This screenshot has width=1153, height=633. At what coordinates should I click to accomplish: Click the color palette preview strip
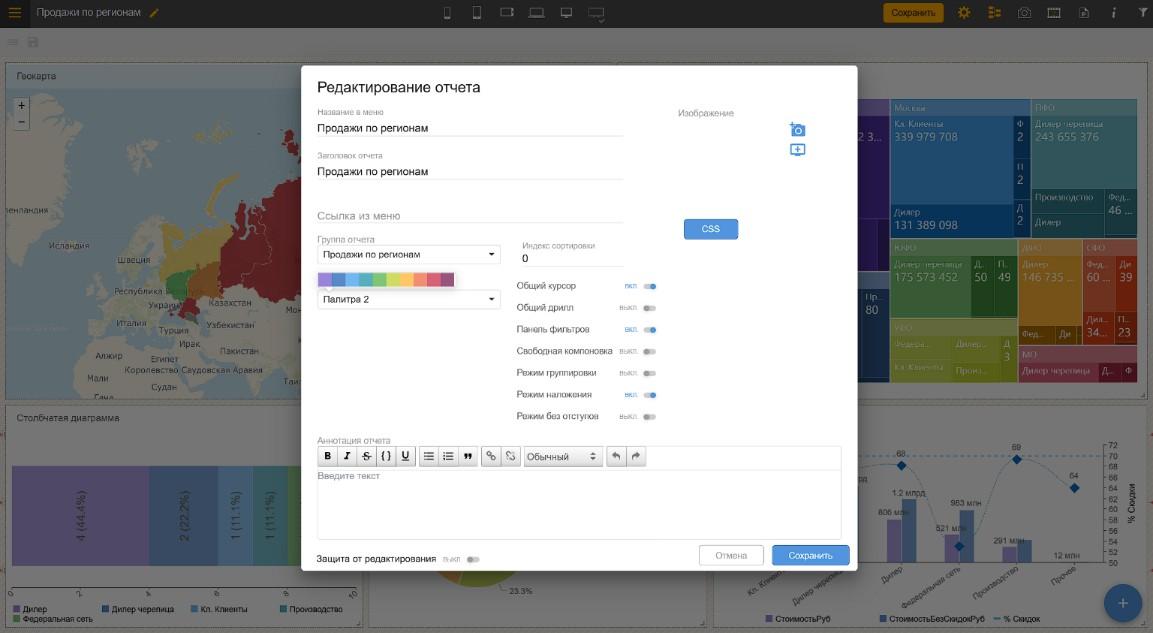pyautogui.click(x=386, y=279)
